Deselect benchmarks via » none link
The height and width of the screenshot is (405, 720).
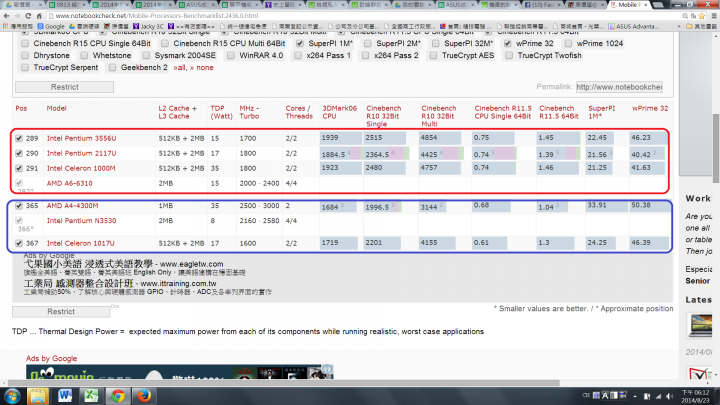[202, 68]
